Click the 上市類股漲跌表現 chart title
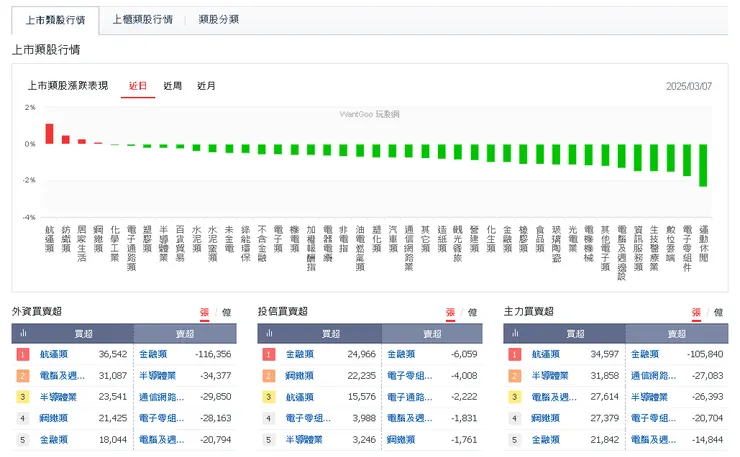This screenshot has width=740, height=457. coord(68,86)
